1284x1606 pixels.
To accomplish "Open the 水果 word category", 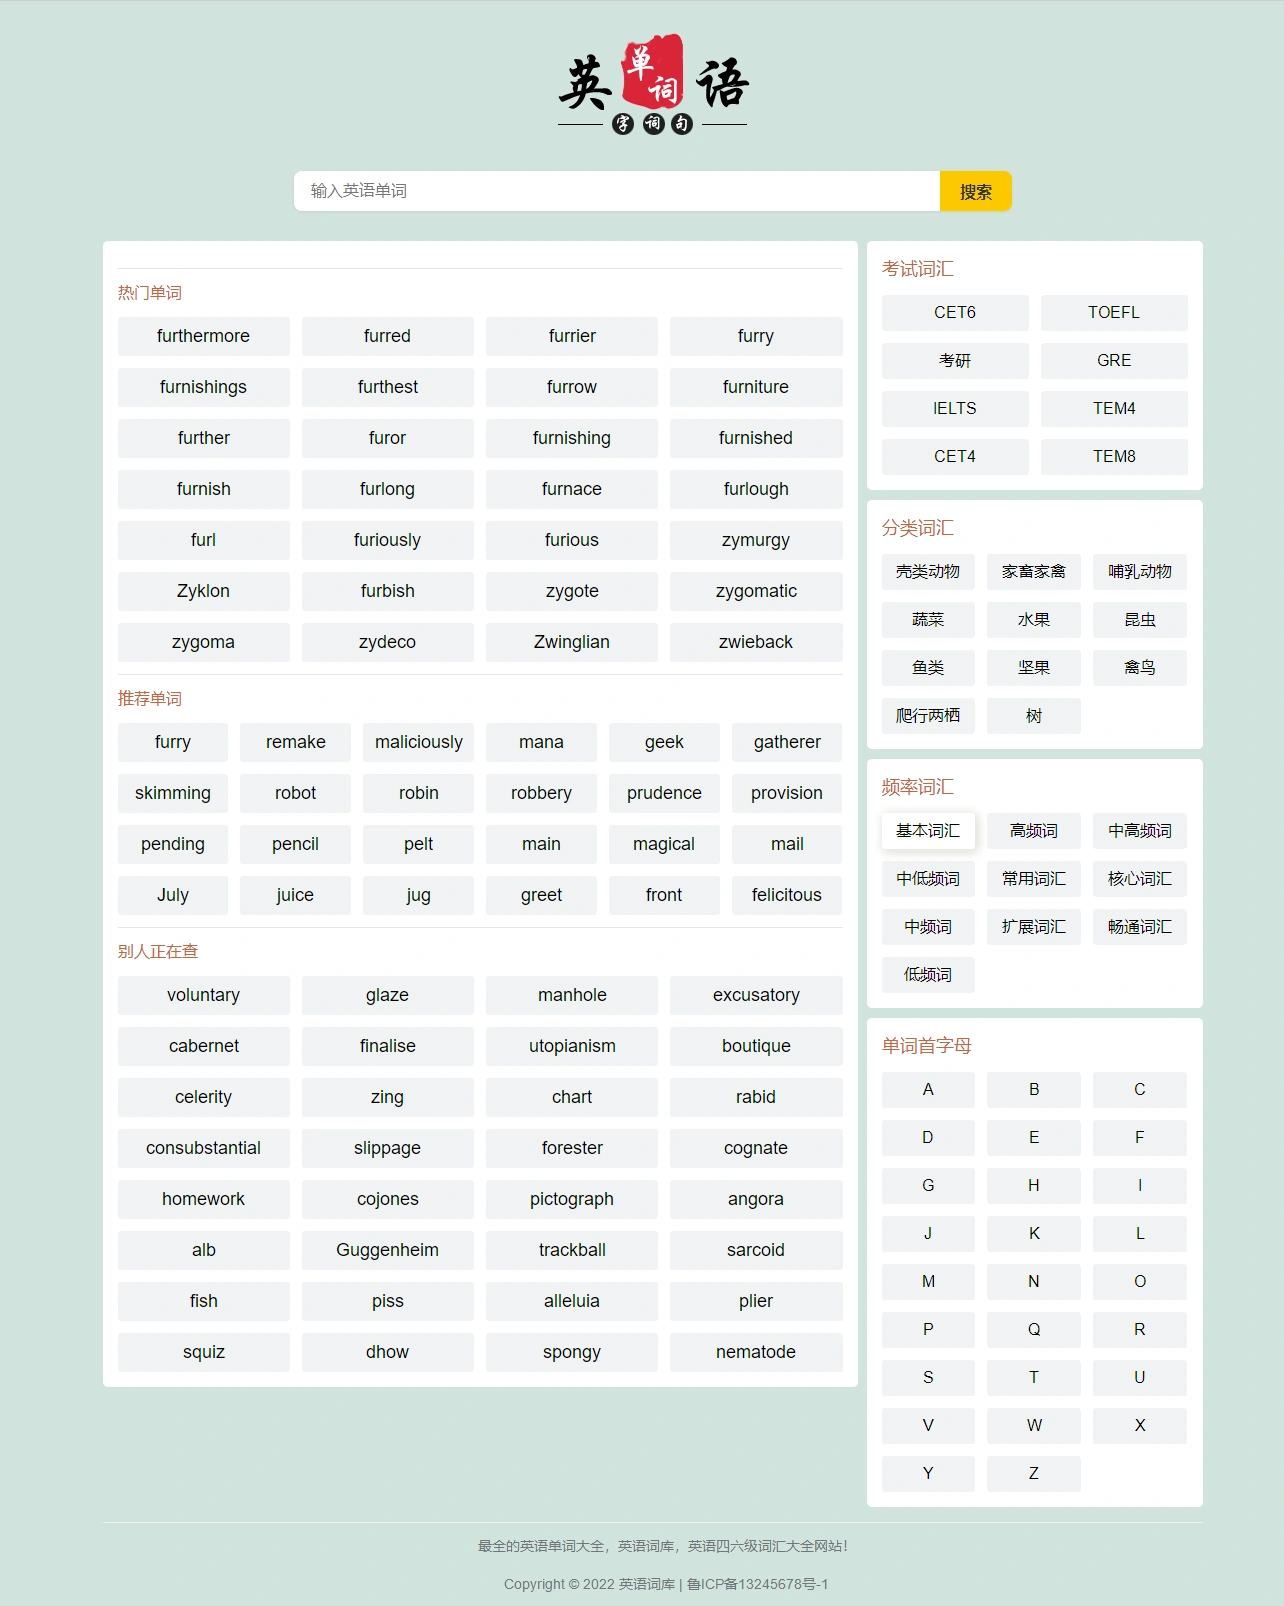I will pyautogui.click(x=1033, y=620).
